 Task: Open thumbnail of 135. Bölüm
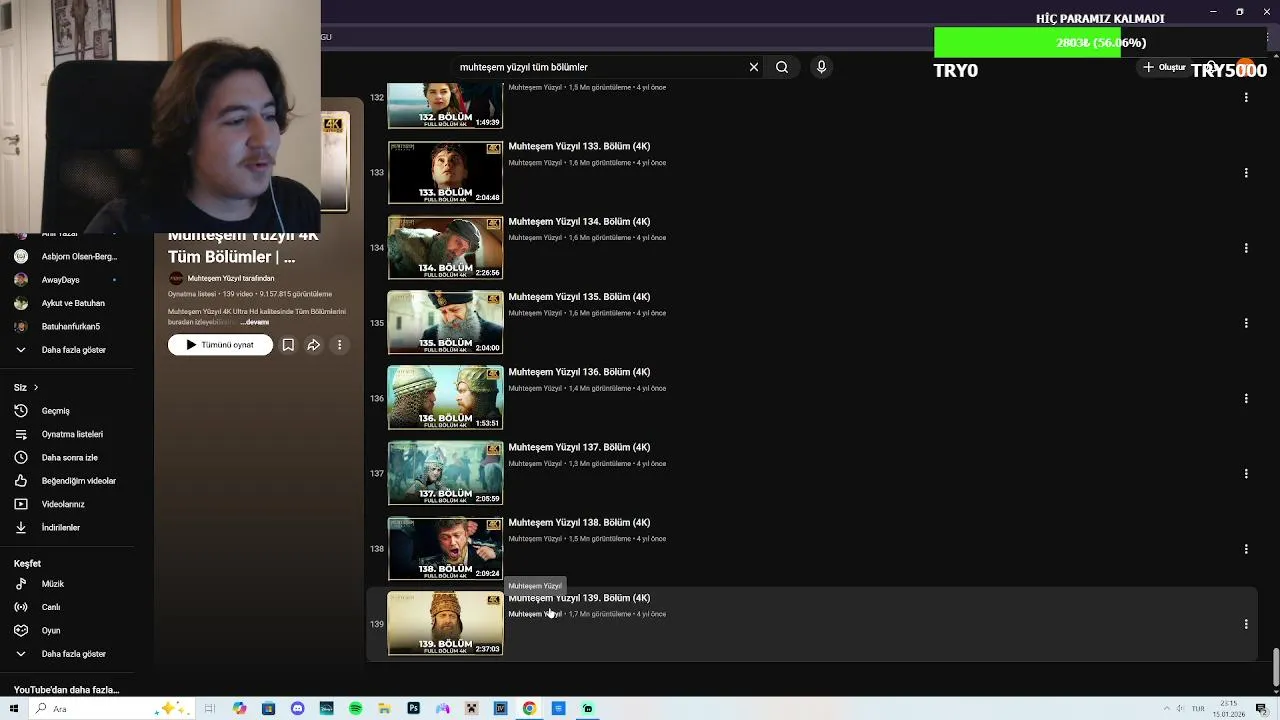tap(445, 322)
